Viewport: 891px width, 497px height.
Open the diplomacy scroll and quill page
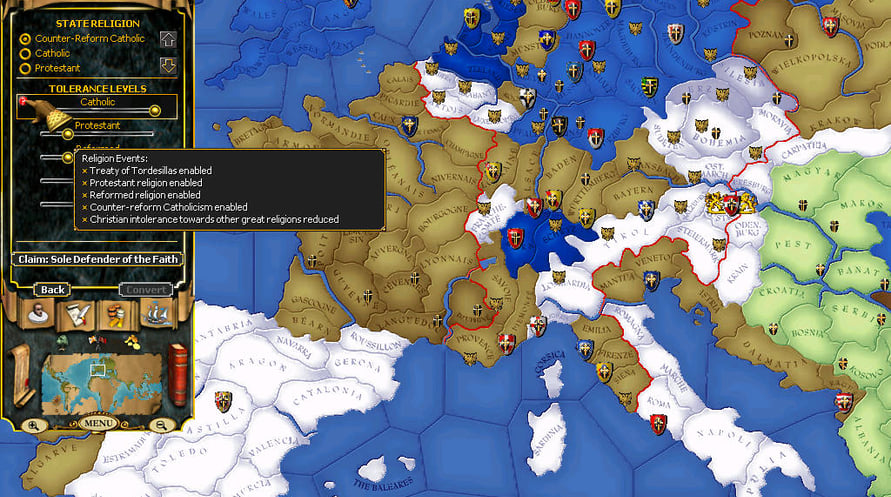click(x=77, y=314)
